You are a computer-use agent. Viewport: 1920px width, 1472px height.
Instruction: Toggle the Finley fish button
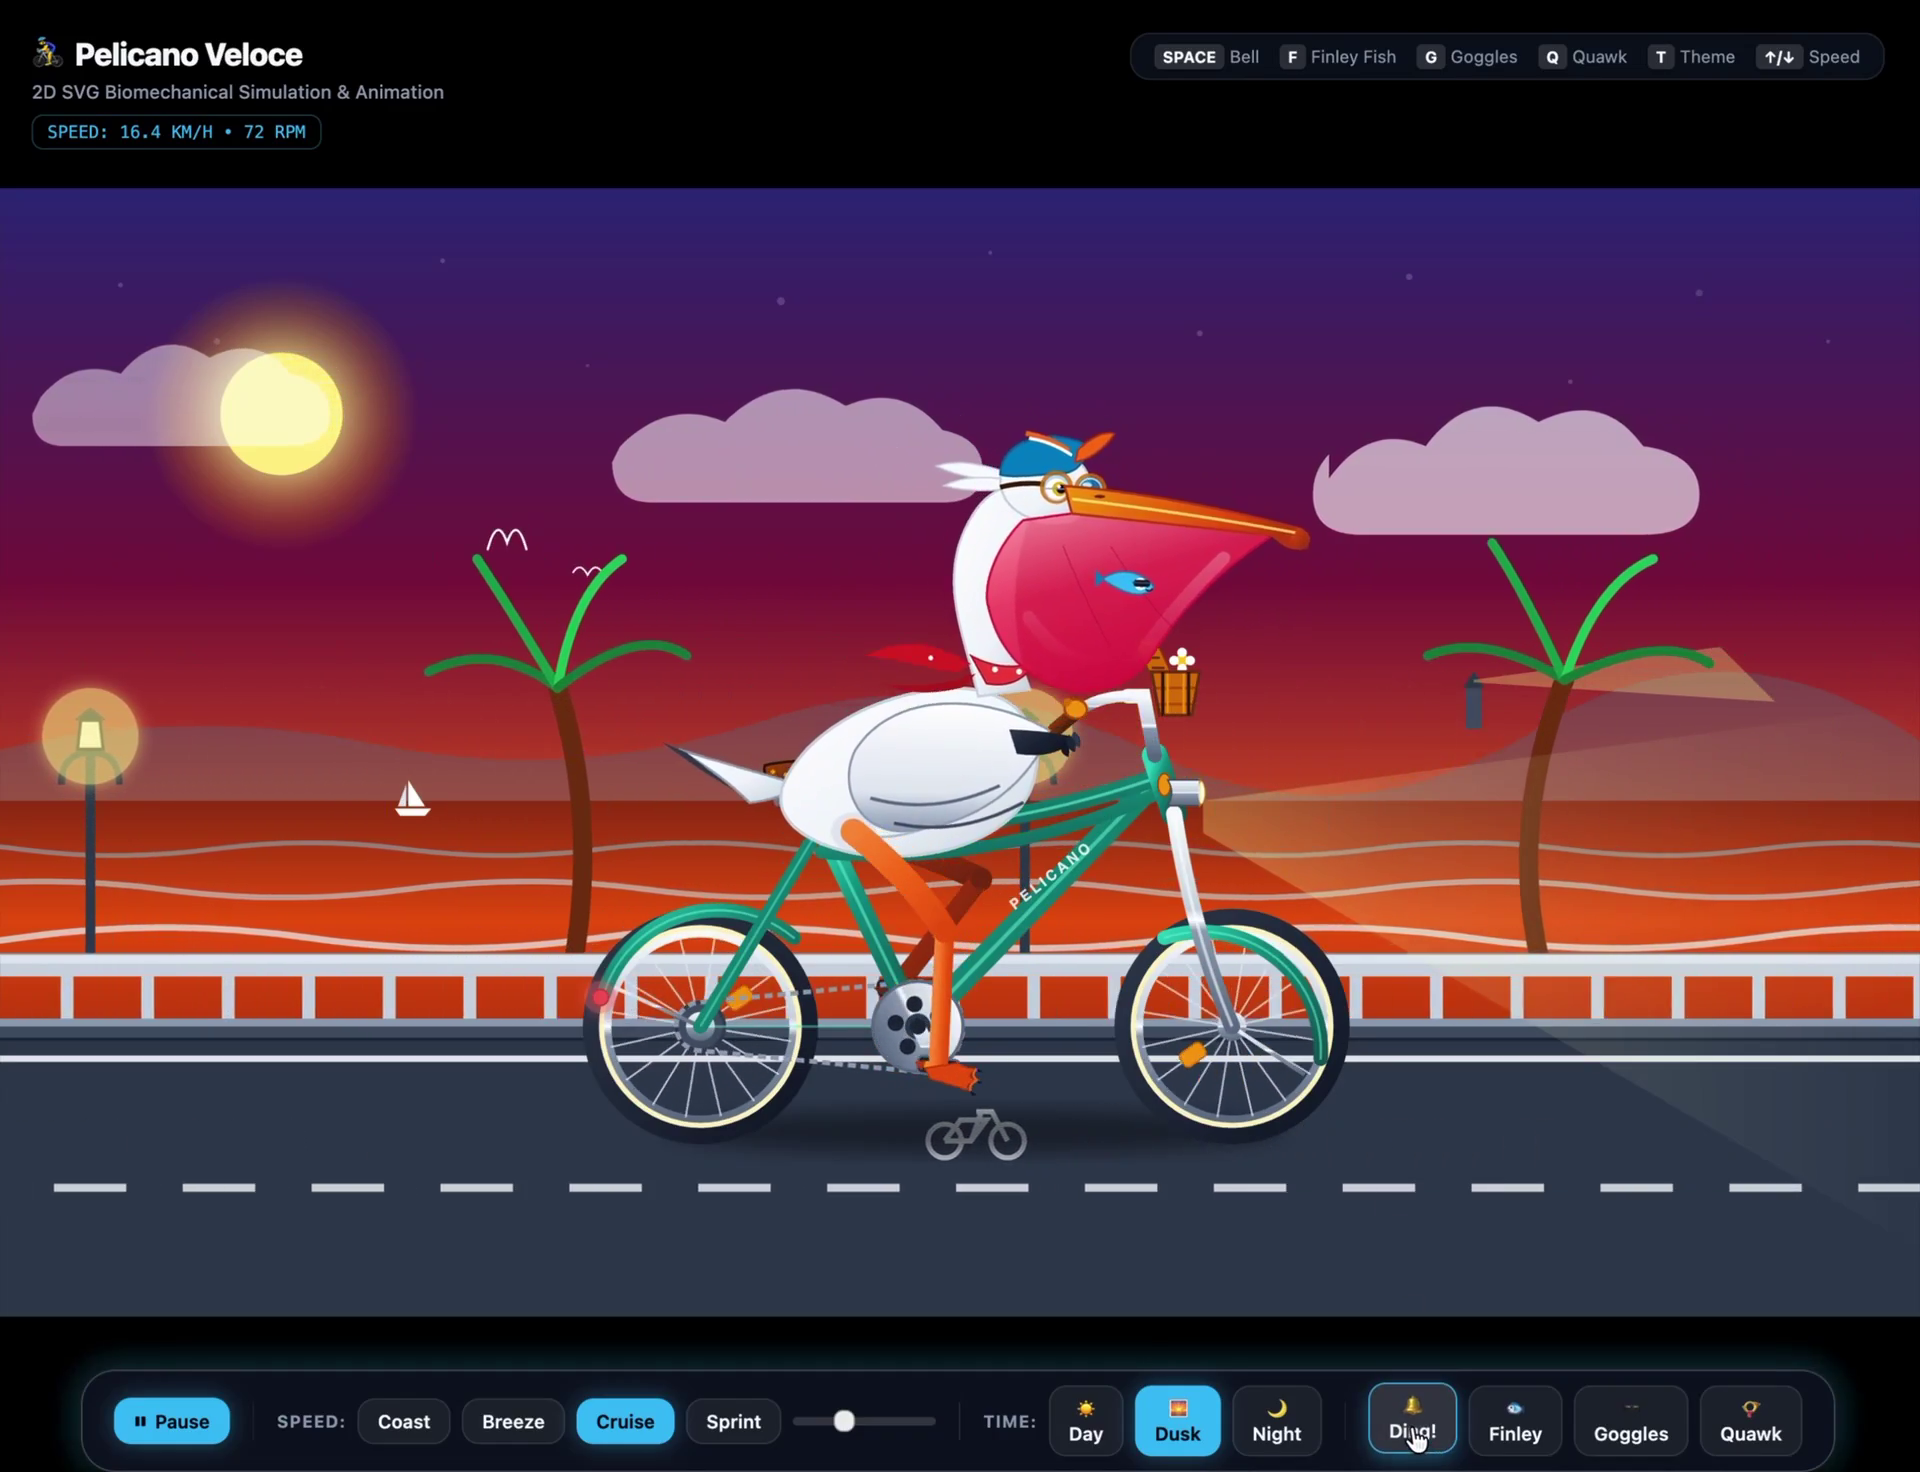(x=1515, y=1420)
